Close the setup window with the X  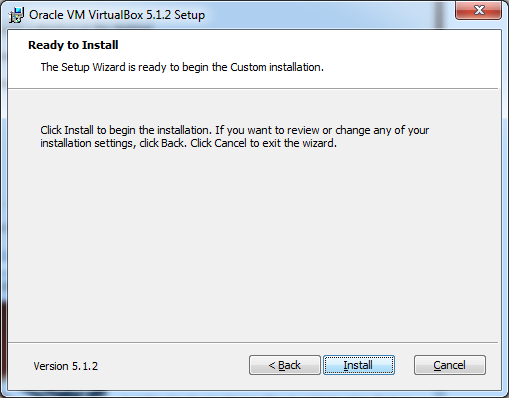click(x=478, y=10)
